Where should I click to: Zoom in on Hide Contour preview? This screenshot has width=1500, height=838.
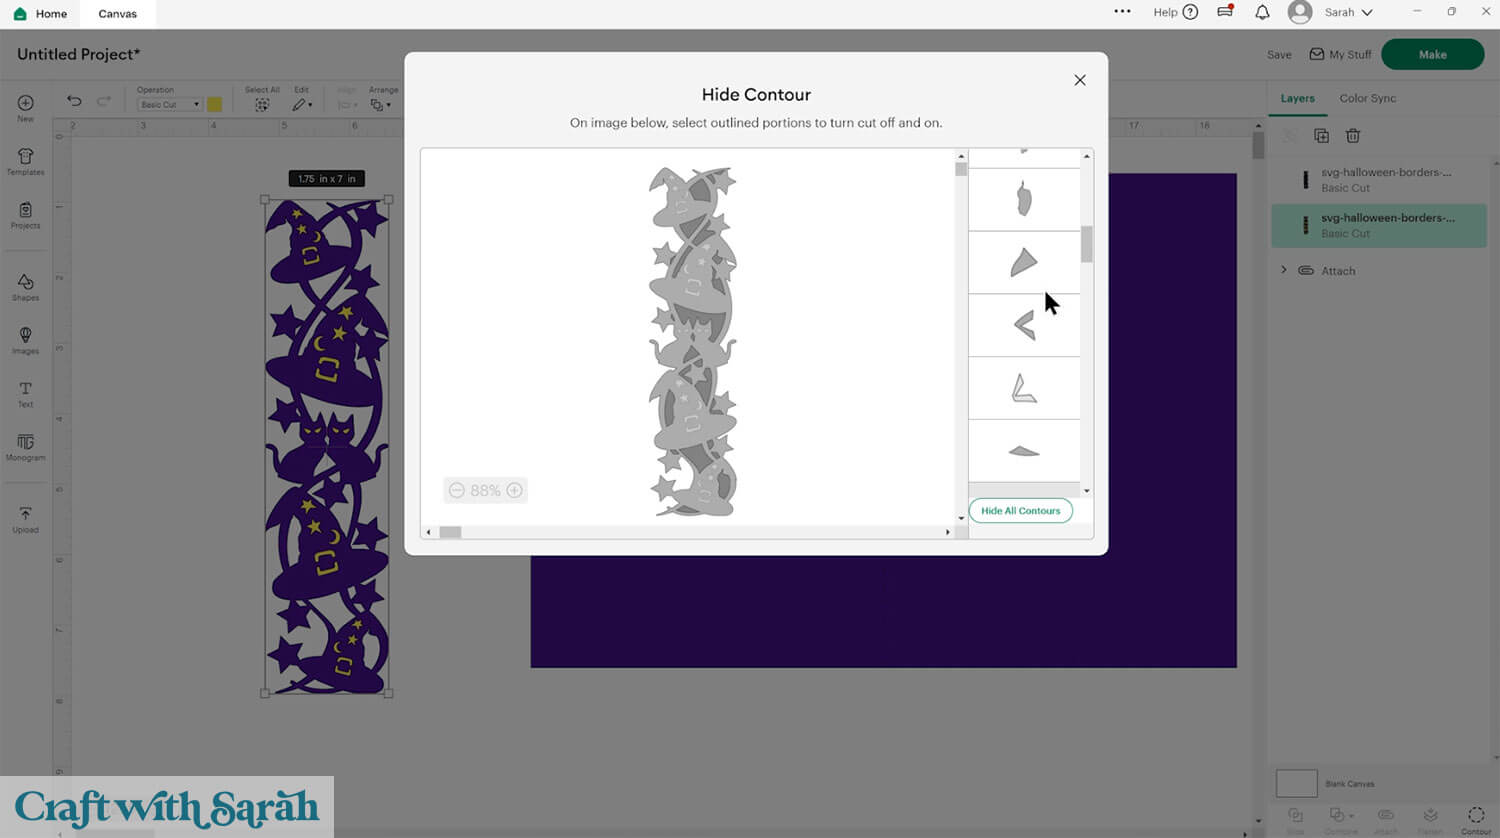tap(514, 490)
